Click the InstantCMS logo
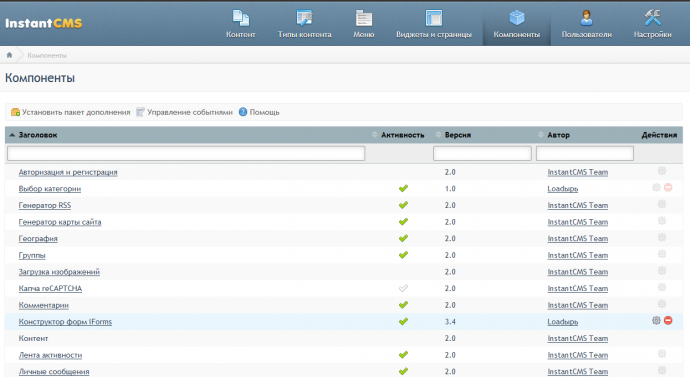The width and height of the screenshot is (690, 377). pos(44,23)
